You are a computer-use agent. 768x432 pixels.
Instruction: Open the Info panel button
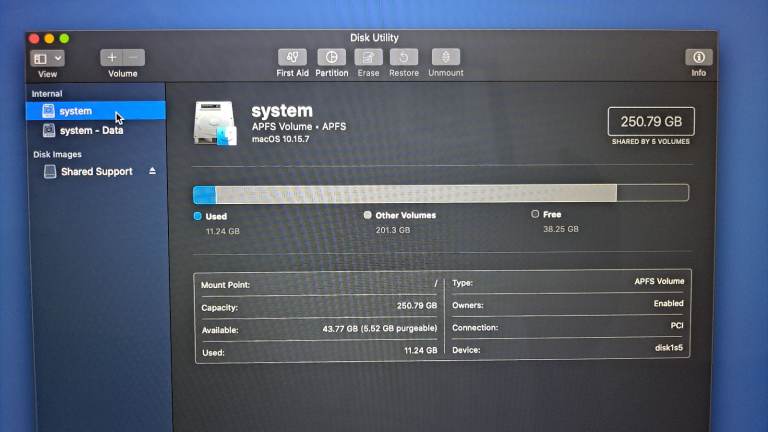(x=698, y=58)
